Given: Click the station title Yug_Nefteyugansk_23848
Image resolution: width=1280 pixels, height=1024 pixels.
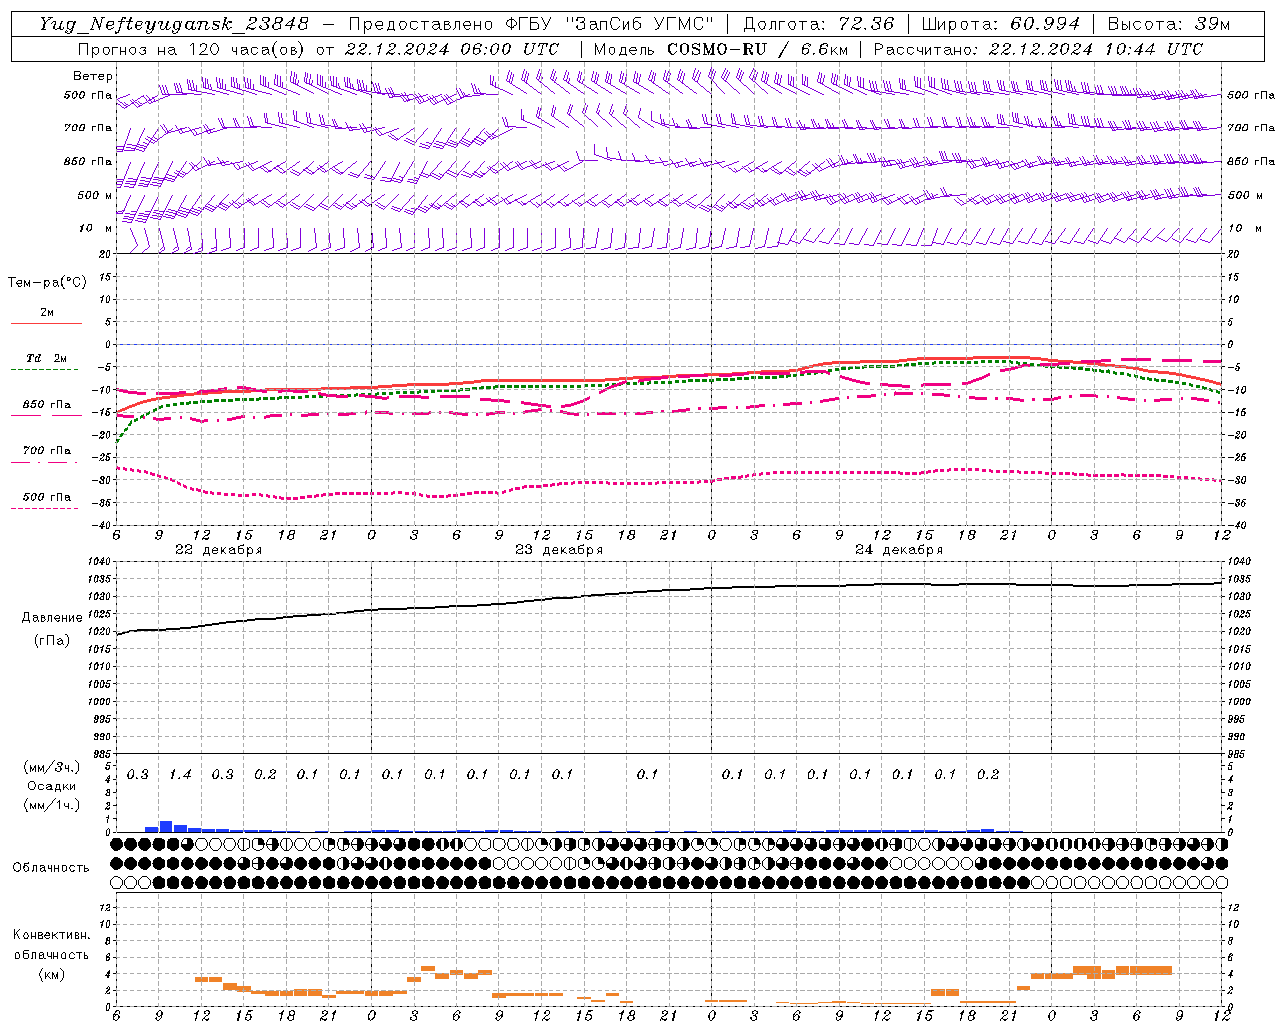Looking at the screenshot, I should pyautogui.click(x=173, y=24).
